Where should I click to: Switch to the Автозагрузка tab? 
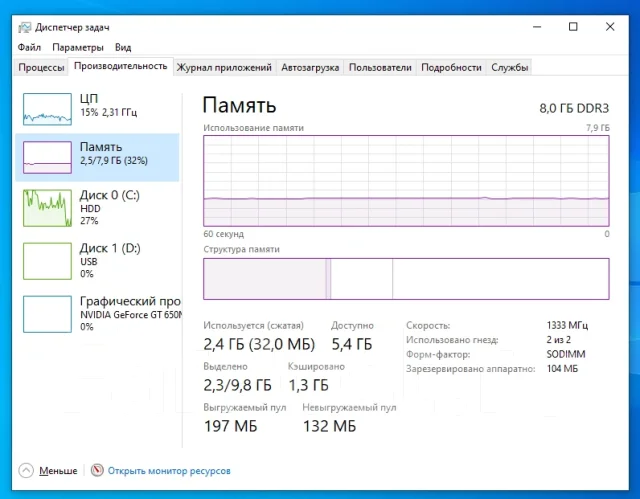pyautogui.click(x=310, y=67)
